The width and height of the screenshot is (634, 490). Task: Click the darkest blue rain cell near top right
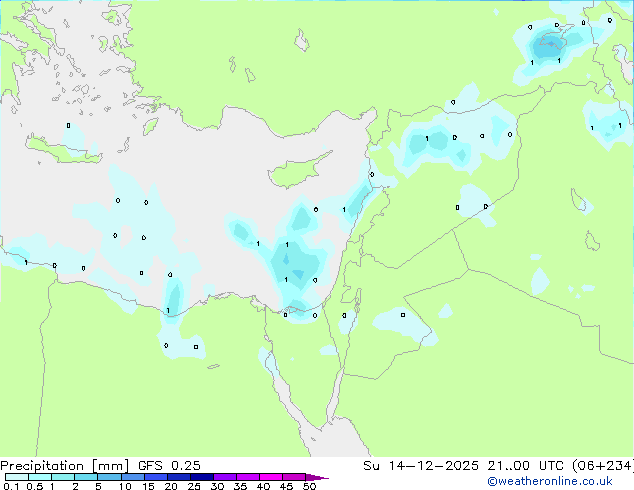coord(551,44)
